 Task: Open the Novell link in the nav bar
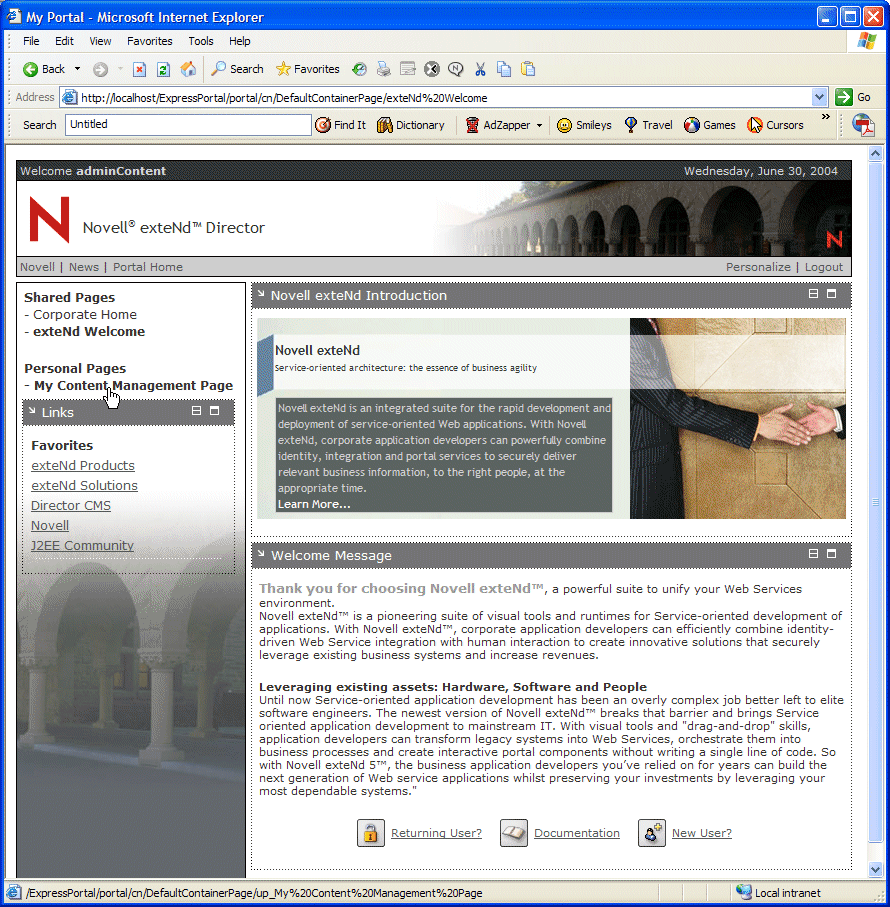(37, 267)
